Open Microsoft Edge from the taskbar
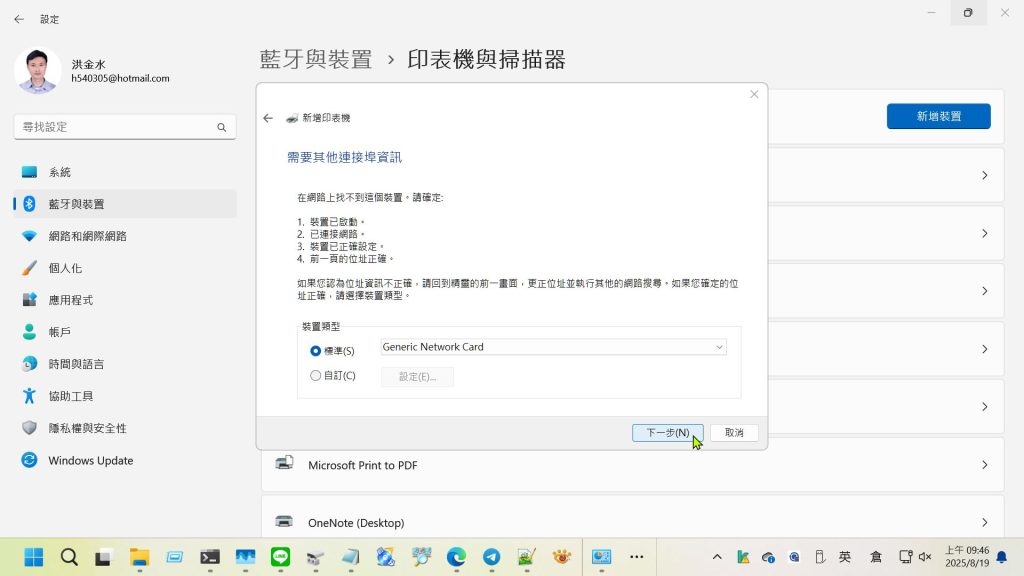Image resolution: width=1024 pixels, height=576 pixels. pos(455,557)
